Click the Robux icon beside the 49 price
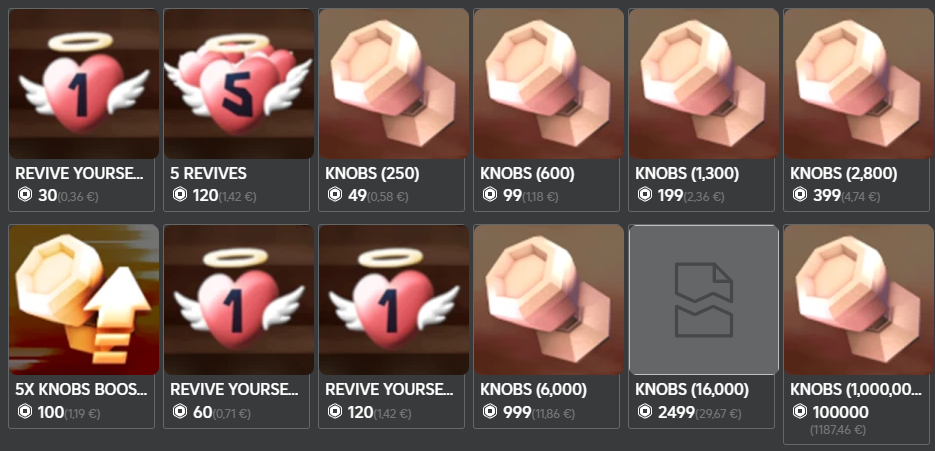 pos(335,194)
